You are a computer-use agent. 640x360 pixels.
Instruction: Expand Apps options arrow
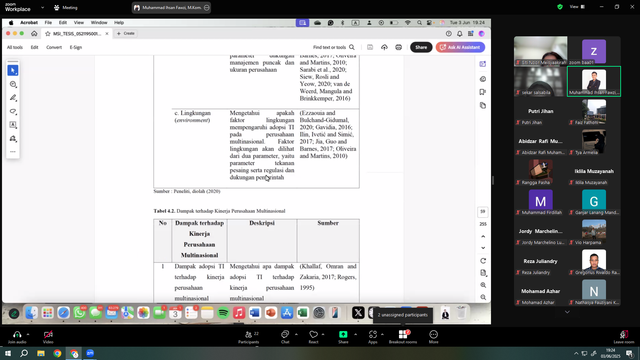tap(382, 334)
